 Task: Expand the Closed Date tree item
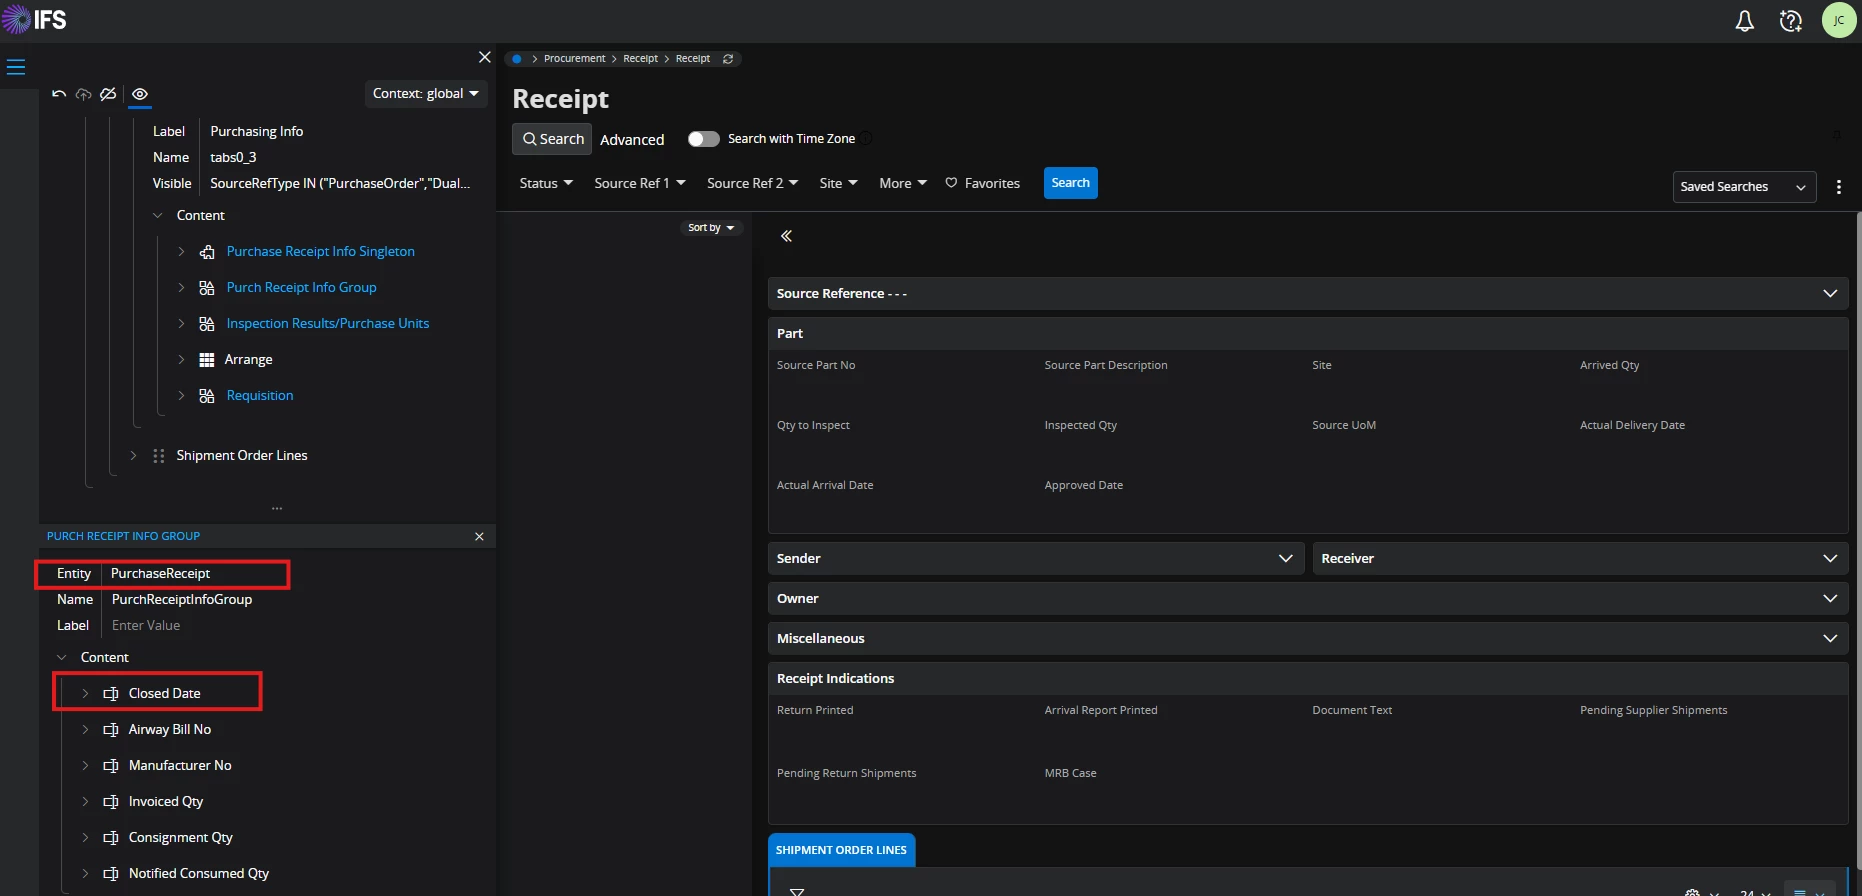(x=85, y=694)
